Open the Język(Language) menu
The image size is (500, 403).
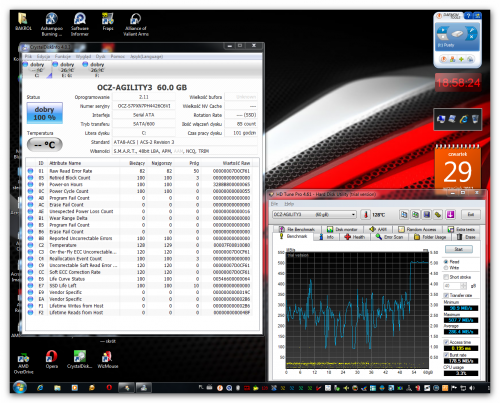tap(146, 56)
